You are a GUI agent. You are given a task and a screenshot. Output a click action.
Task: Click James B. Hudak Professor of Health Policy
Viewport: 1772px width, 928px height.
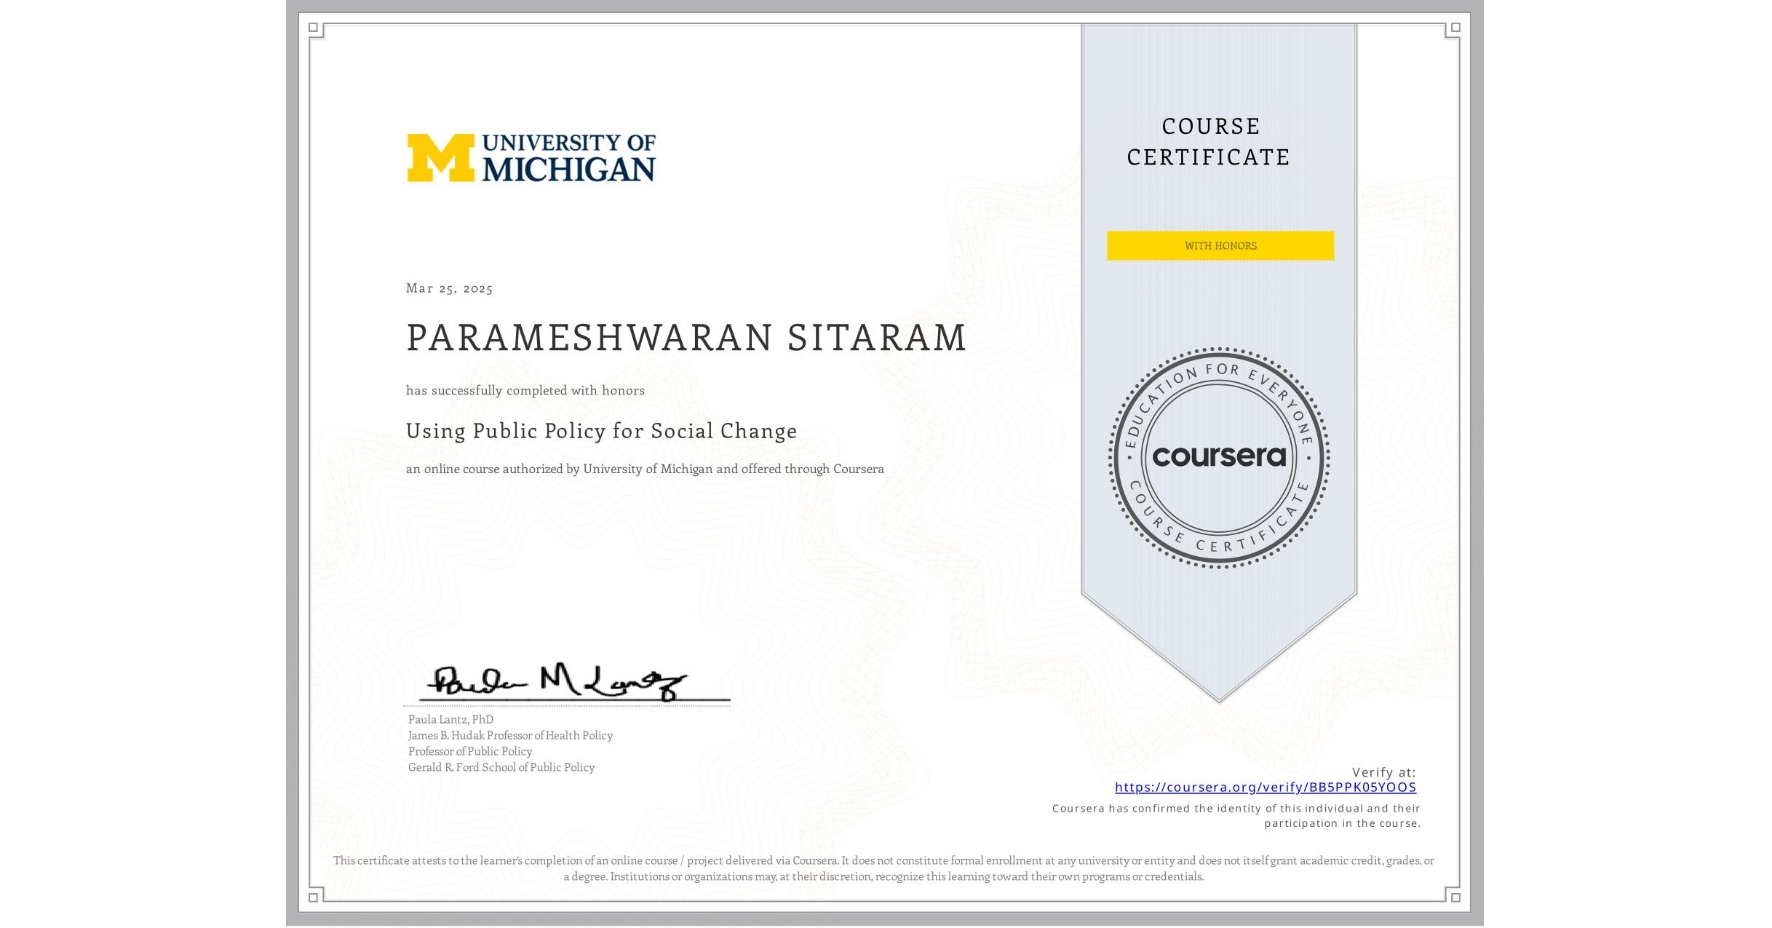510,735
